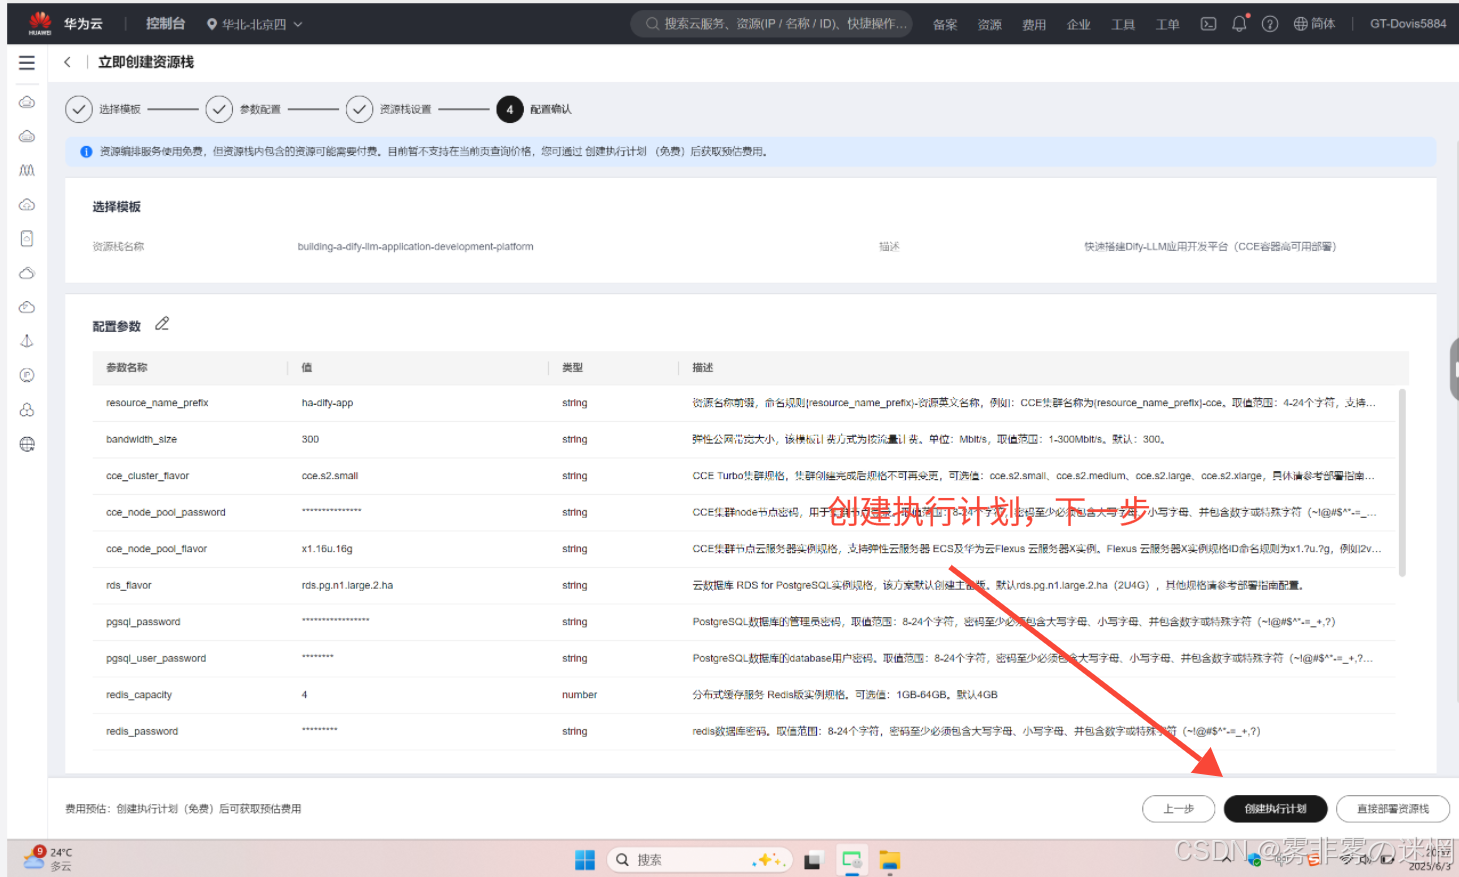The height and width of the screenshot is (877, 1459).
Task: Go to 选择模板 step
Action: [79, 109]
